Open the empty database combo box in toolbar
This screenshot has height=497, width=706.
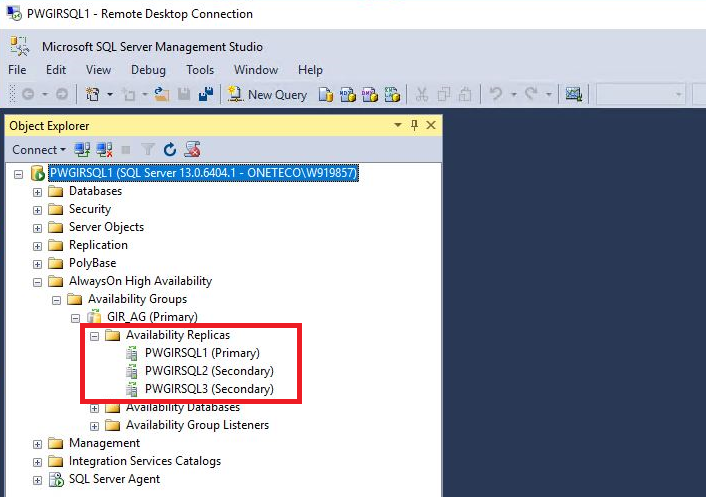click(x=640, y=95)
